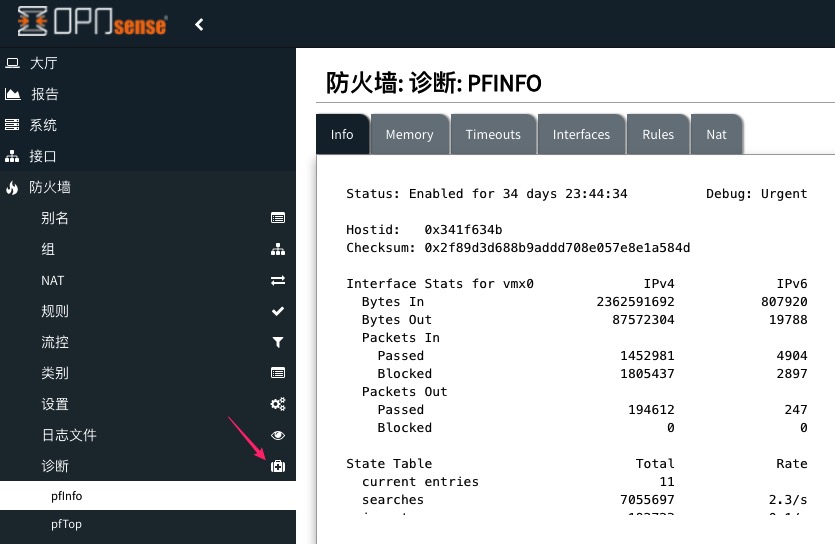Click the 别名 (Aliases) list icon
The image size is (835, 544).
pos(278,218)
